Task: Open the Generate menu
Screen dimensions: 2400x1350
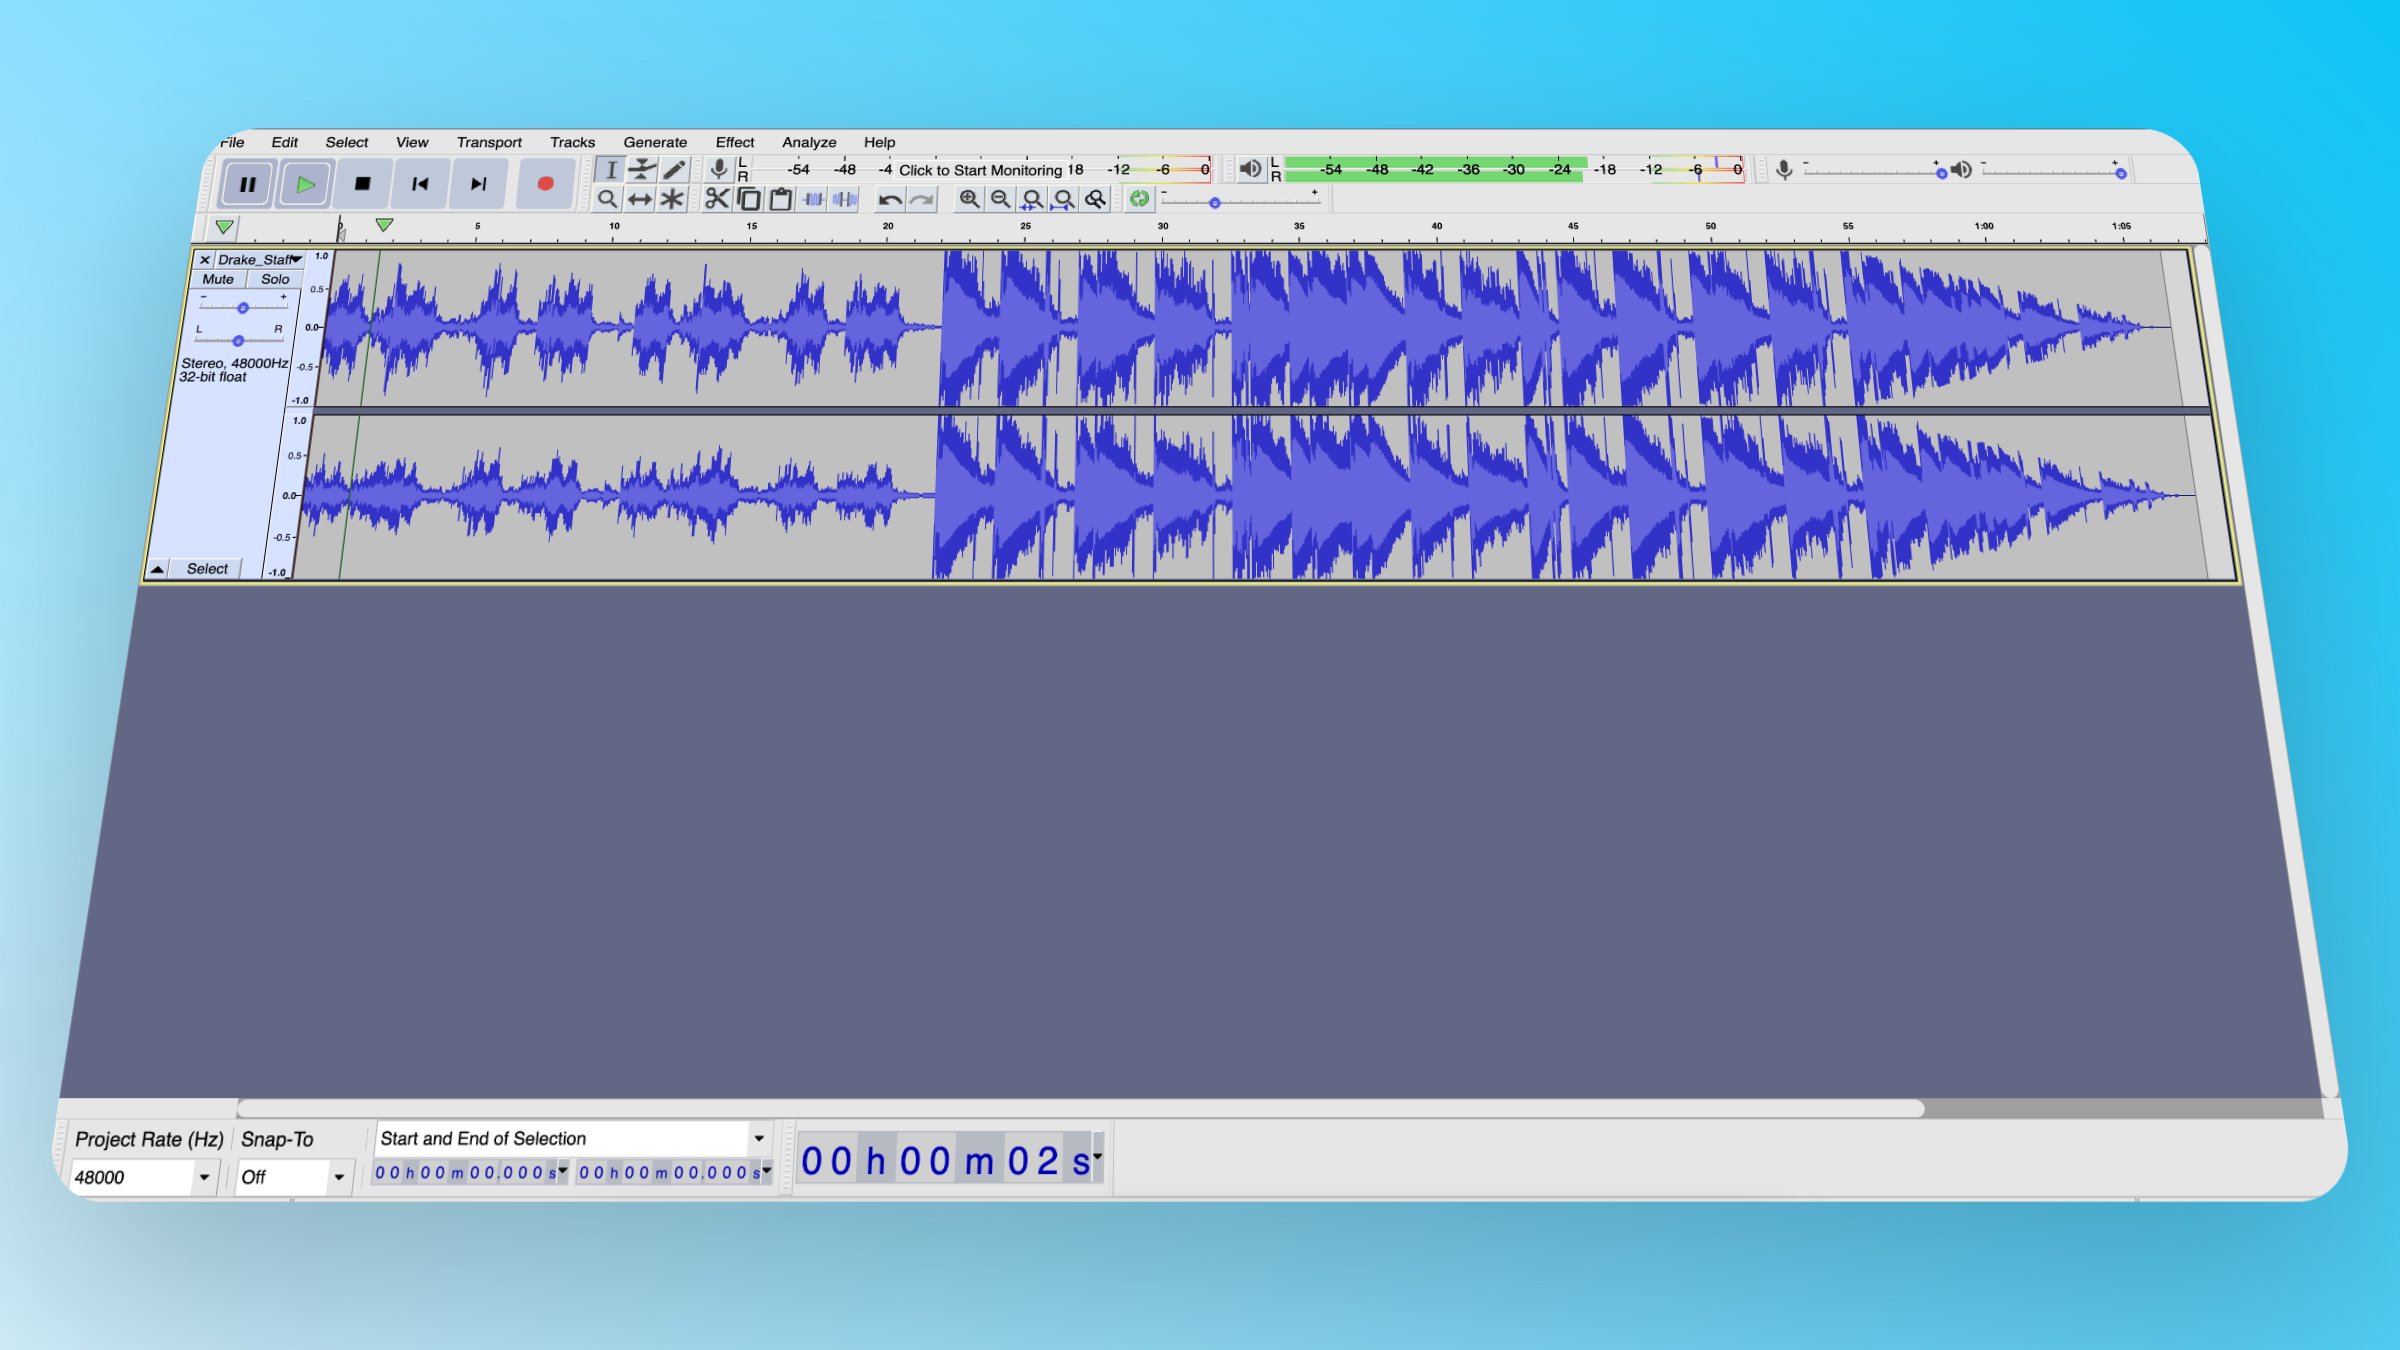Action: (655, 142)
